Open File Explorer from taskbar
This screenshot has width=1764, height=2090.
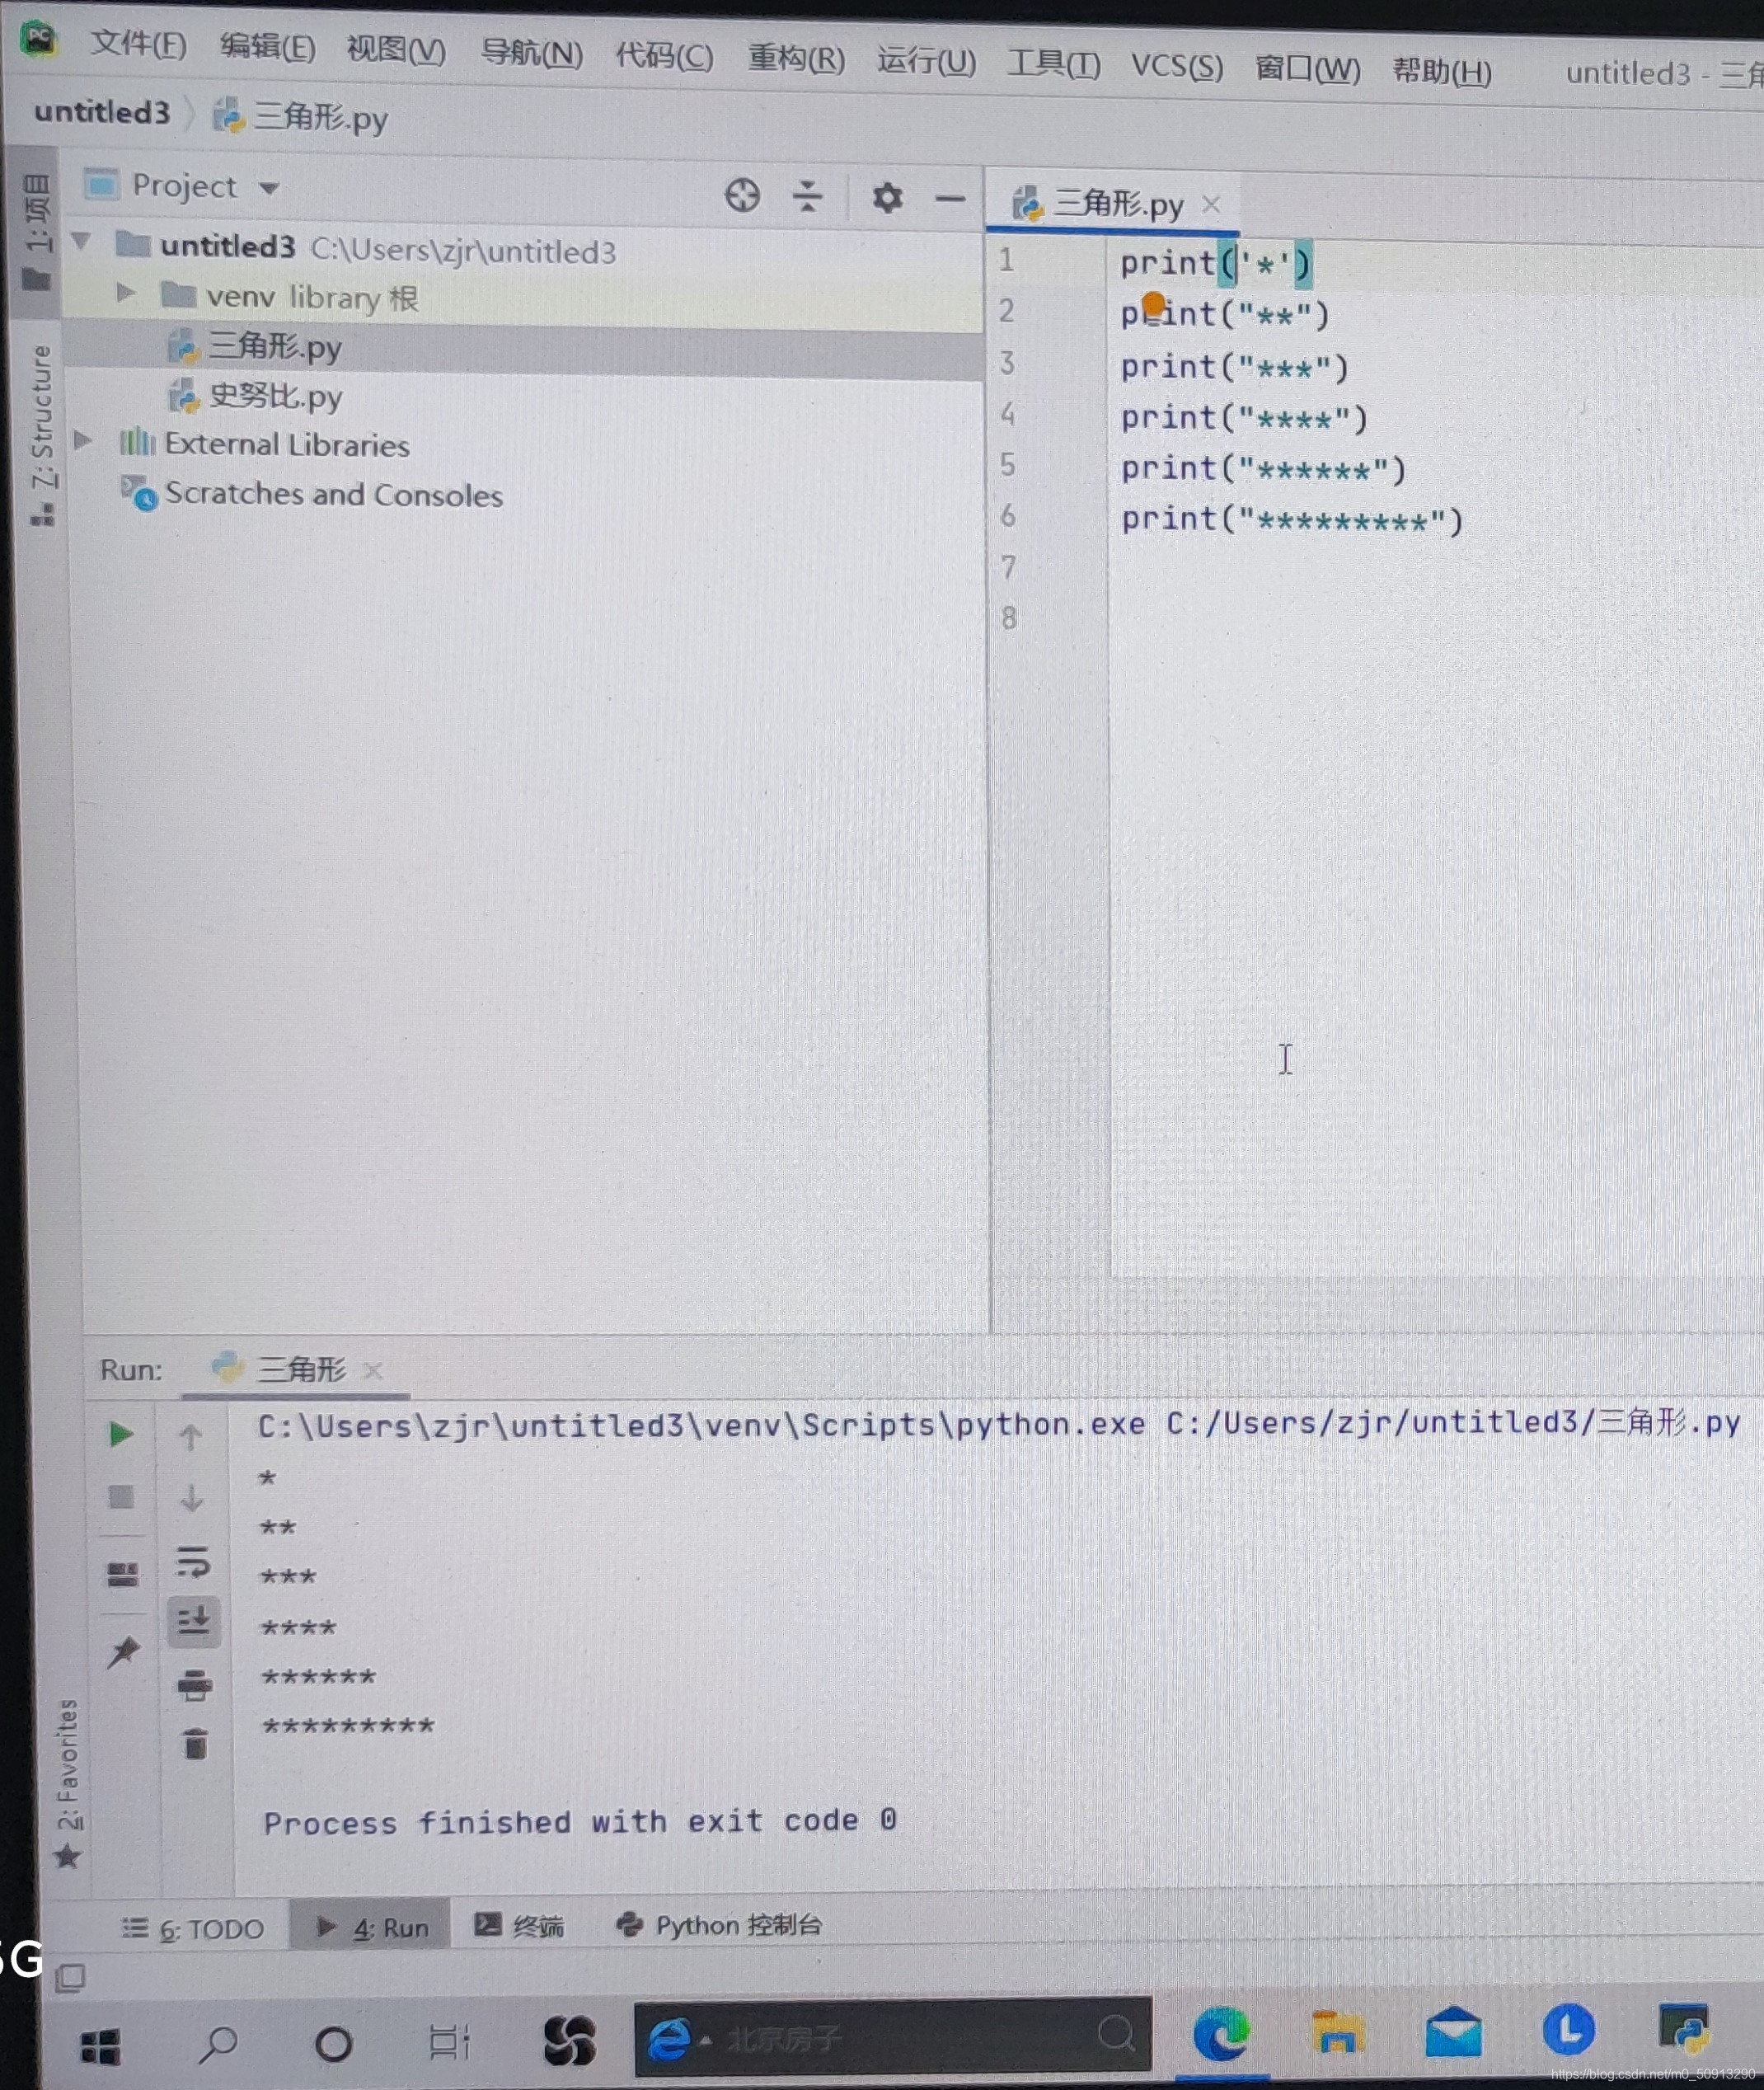point(1337,2032)
